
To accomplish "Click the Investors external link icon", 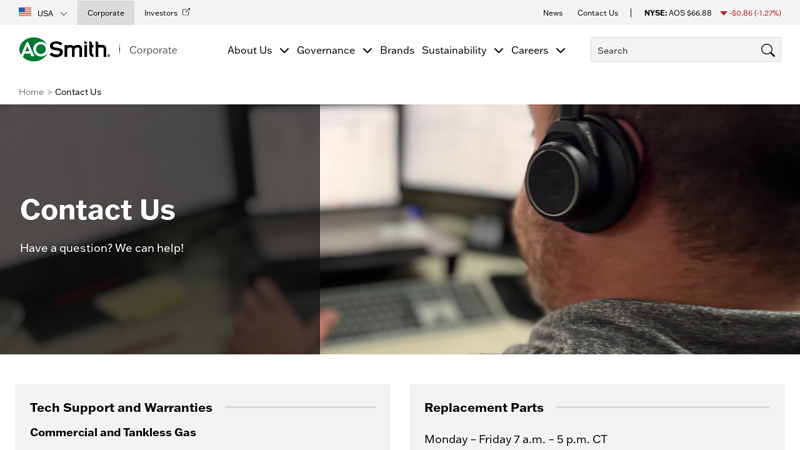I will coord(186,12).
